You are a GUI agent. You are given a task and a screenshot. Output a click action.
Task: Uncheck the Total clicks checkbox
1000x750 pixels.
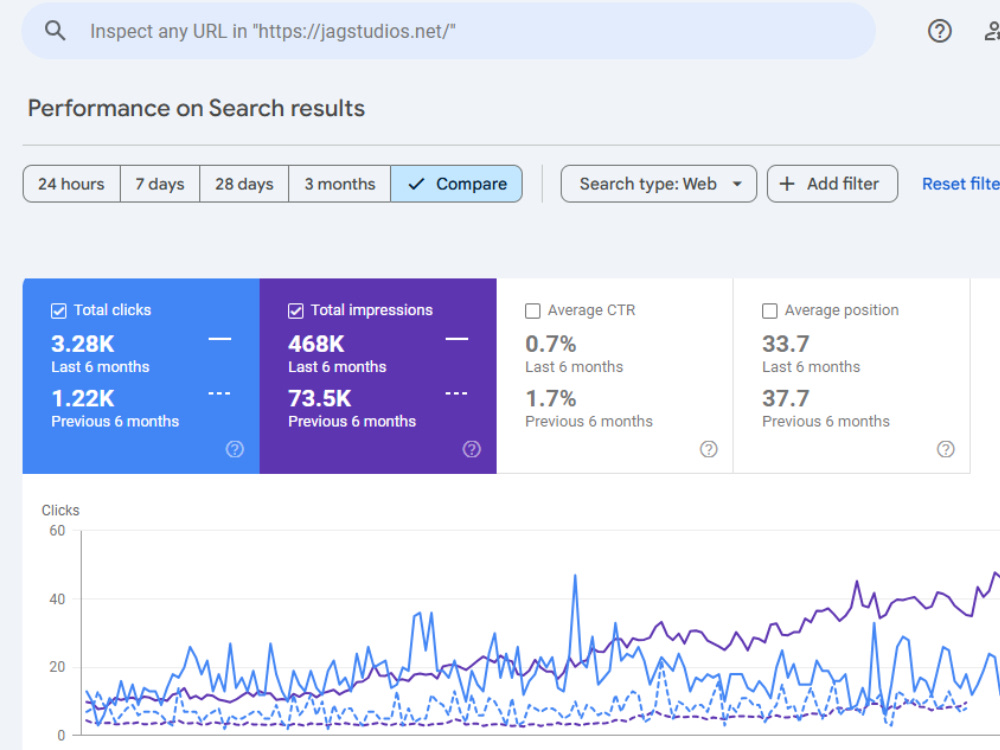coord(59,311)
